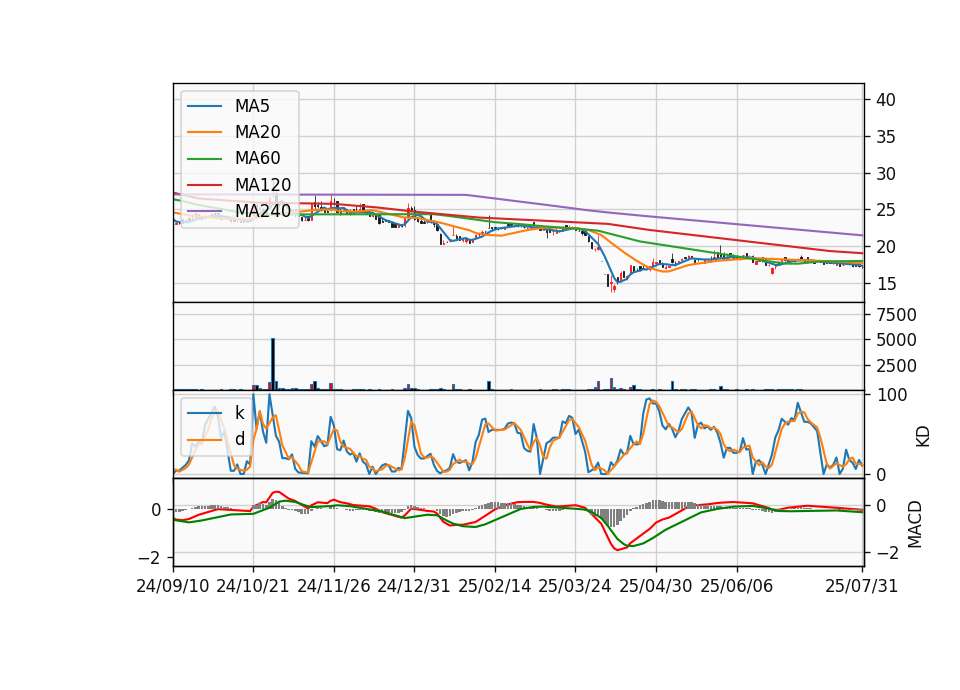Screen dimensions: 960x690
Task: Click the 24/11/26 date tick label
Action: (x=334, y=586)
